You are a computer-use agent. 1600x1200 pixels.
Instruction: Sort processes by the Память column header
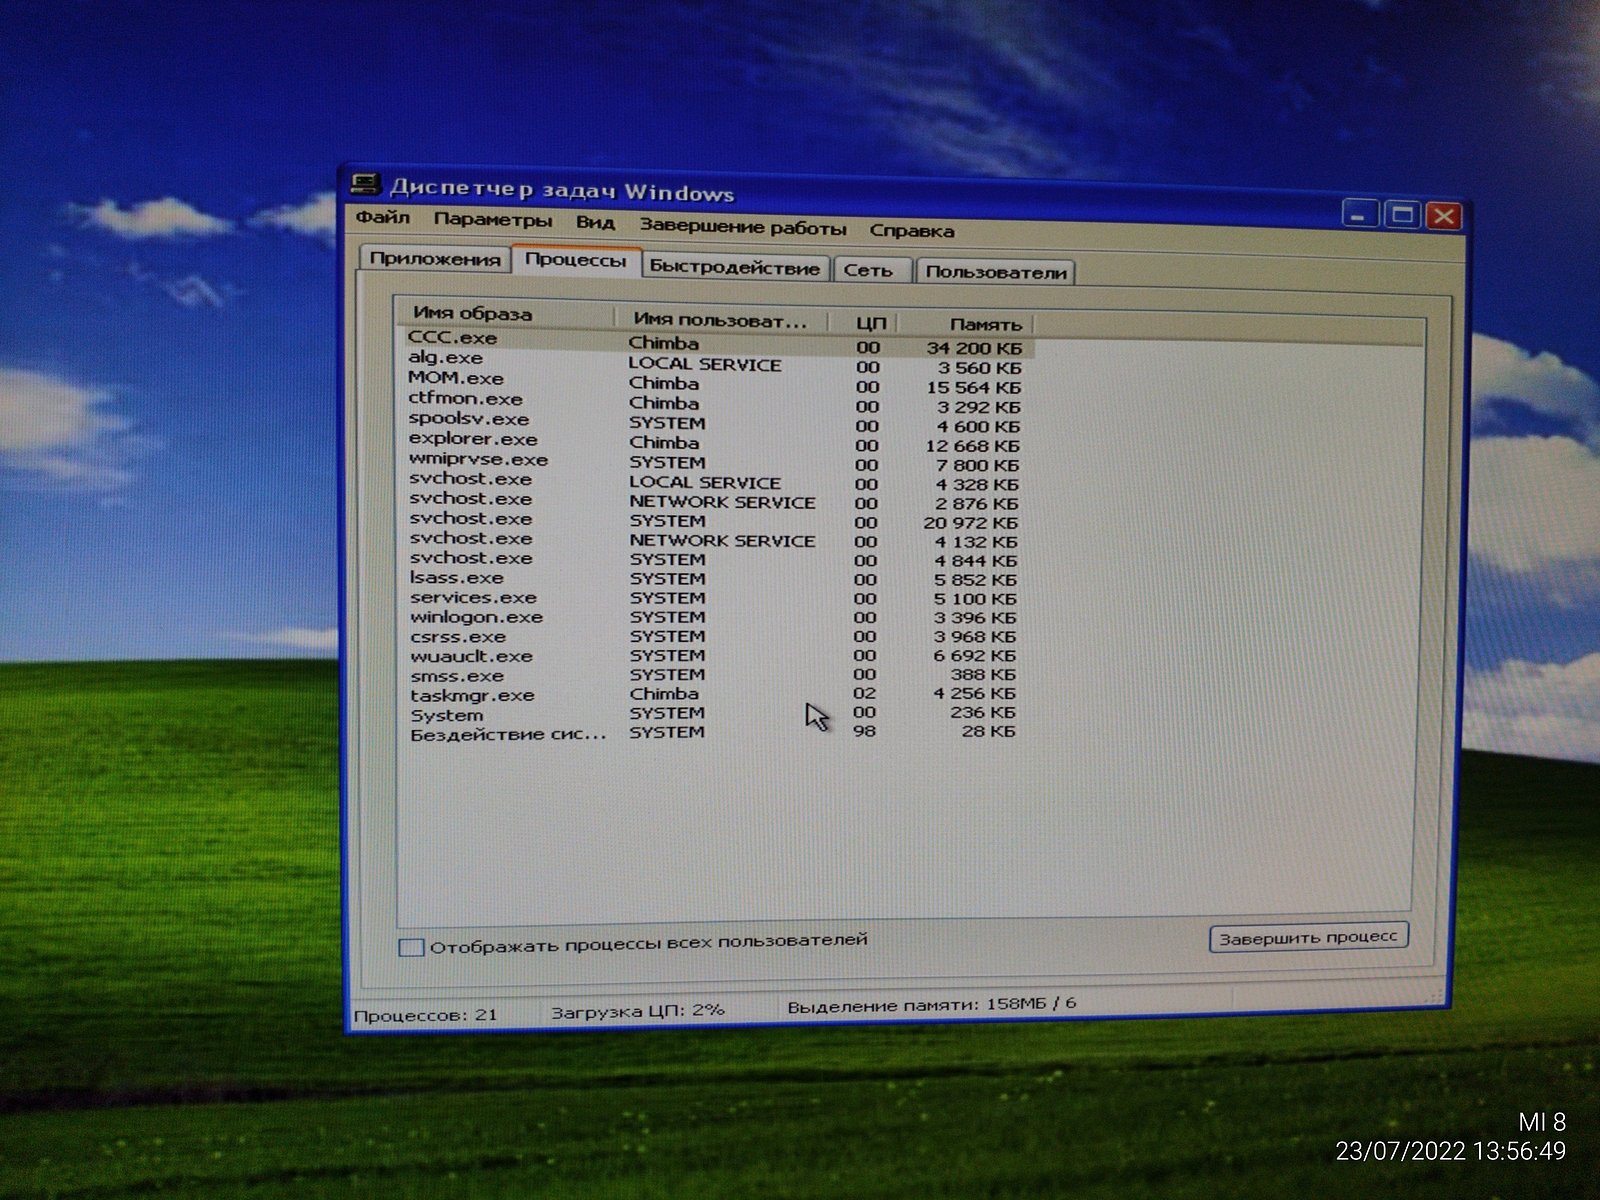(x=965, y=324)
